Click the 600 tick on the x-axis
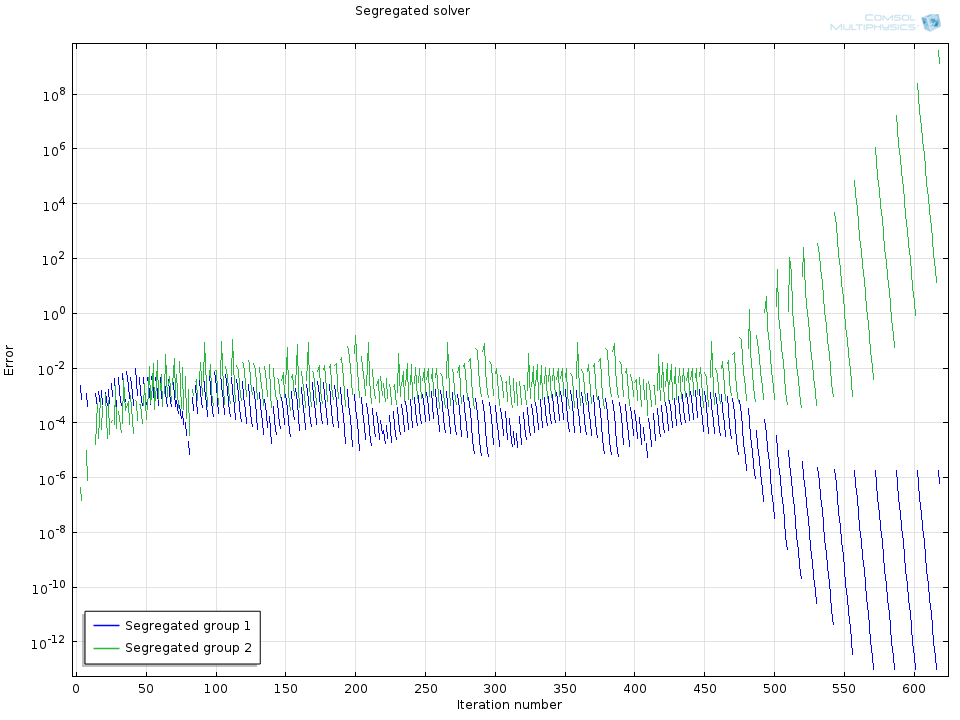The height and width of the screenshot is (720, 960). coord(914,689)
